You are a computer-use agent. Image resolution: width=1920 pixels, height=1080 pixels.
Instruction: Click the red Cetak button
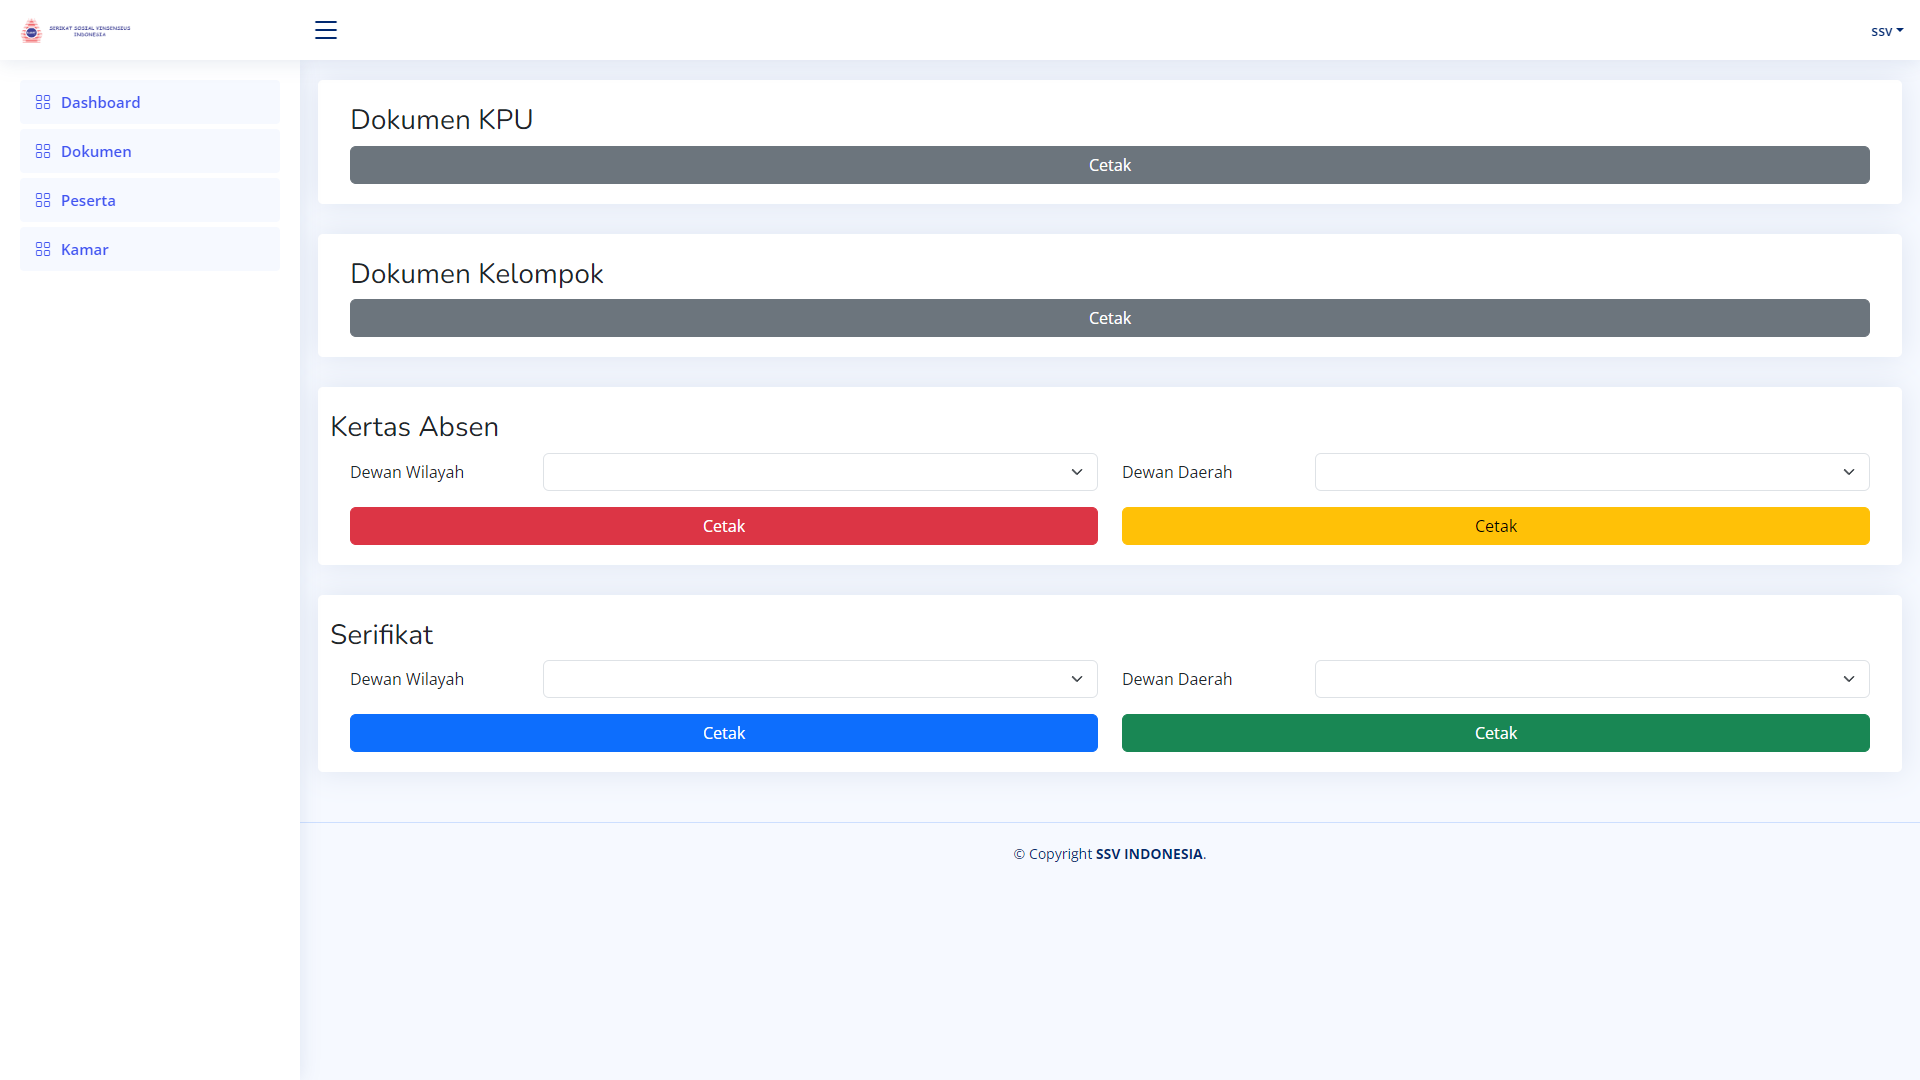click(x=723, y=526)
